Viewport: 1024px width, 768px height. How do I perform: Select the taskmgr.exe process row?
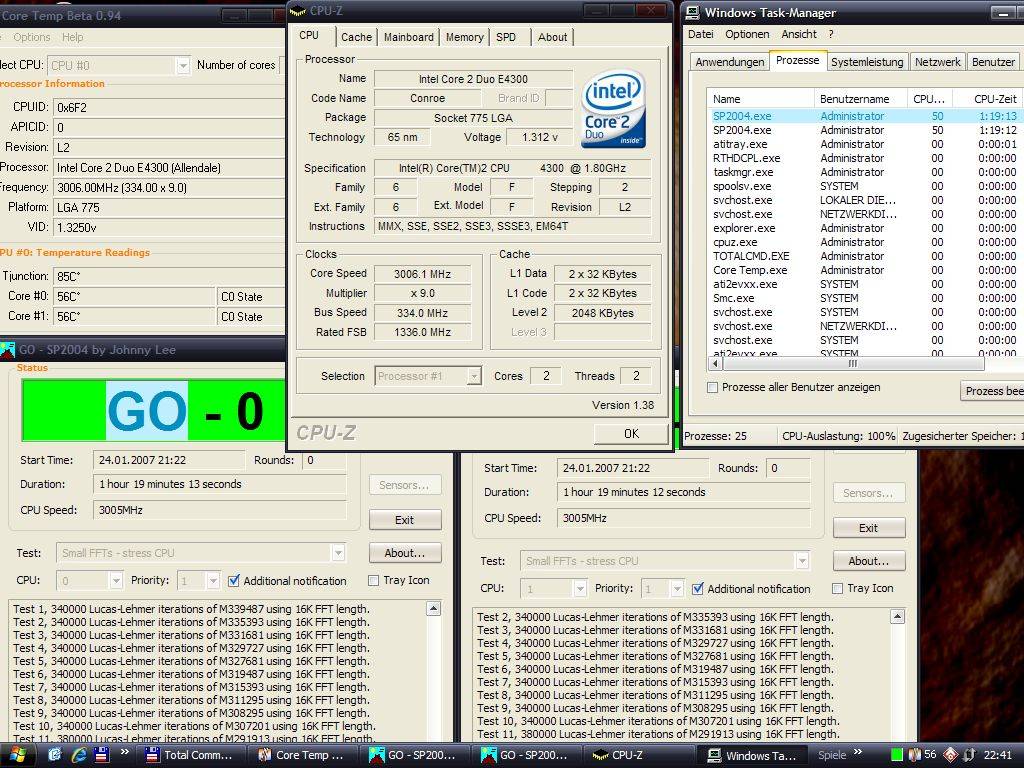pyautogui.click(x=865, y=172)
